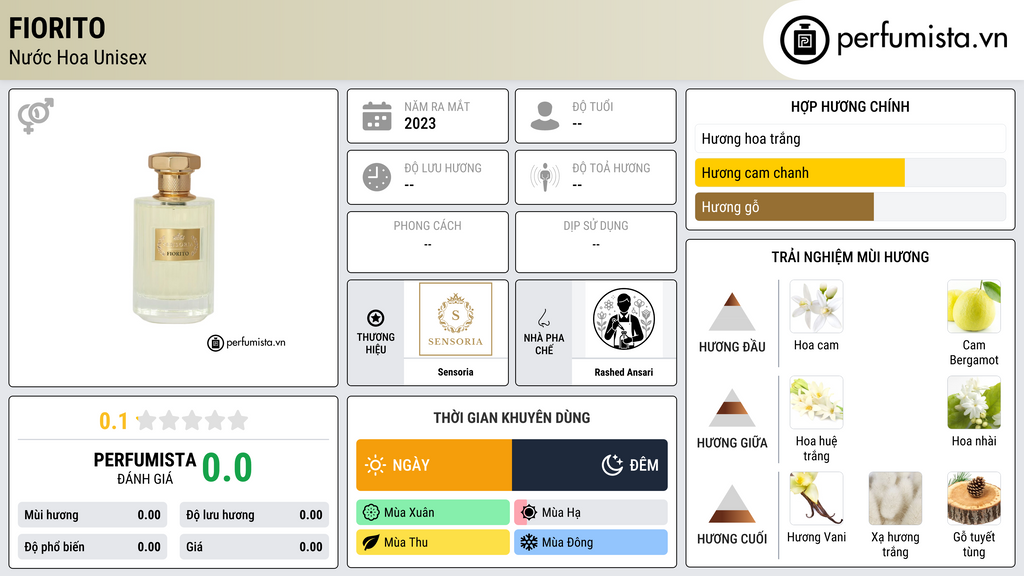Click the Giá score row
Viewport: 1024px width, 576px height.
(254, 547)
